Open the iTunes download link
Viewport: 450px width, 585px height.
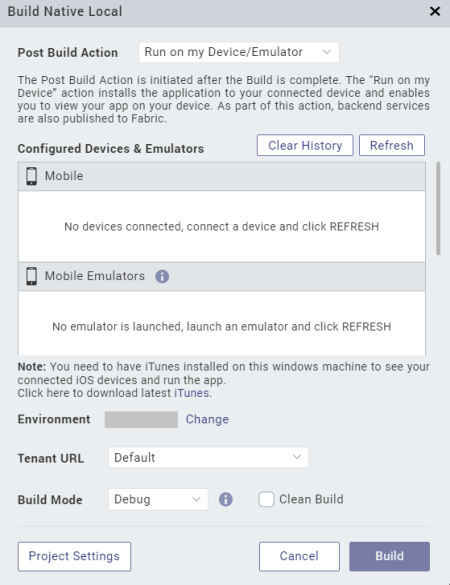click(191, 393)
